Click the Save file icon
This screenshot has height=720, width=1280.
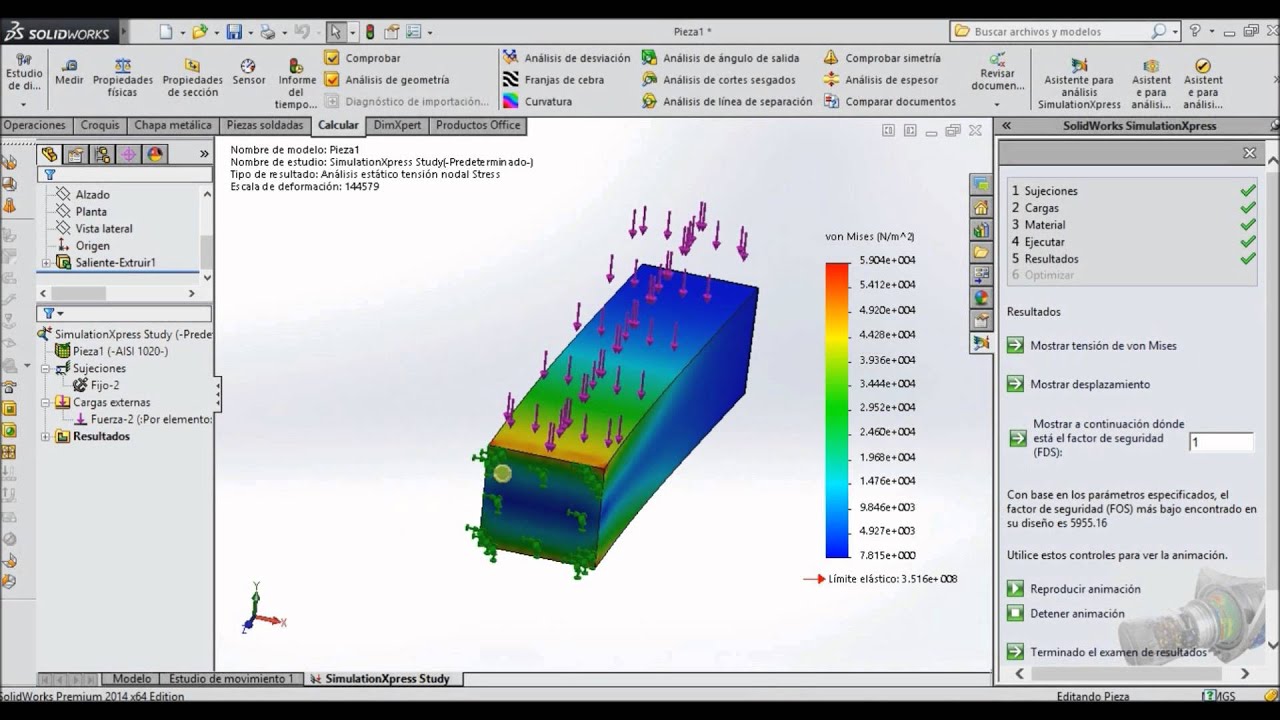[x=234, y=32]
